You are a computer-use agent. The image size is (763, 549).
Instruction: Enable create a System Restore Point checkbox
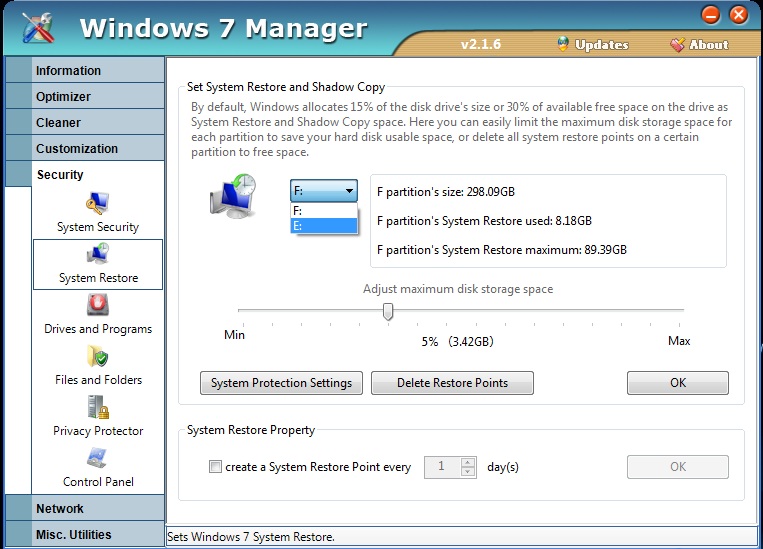coord(215,466)
